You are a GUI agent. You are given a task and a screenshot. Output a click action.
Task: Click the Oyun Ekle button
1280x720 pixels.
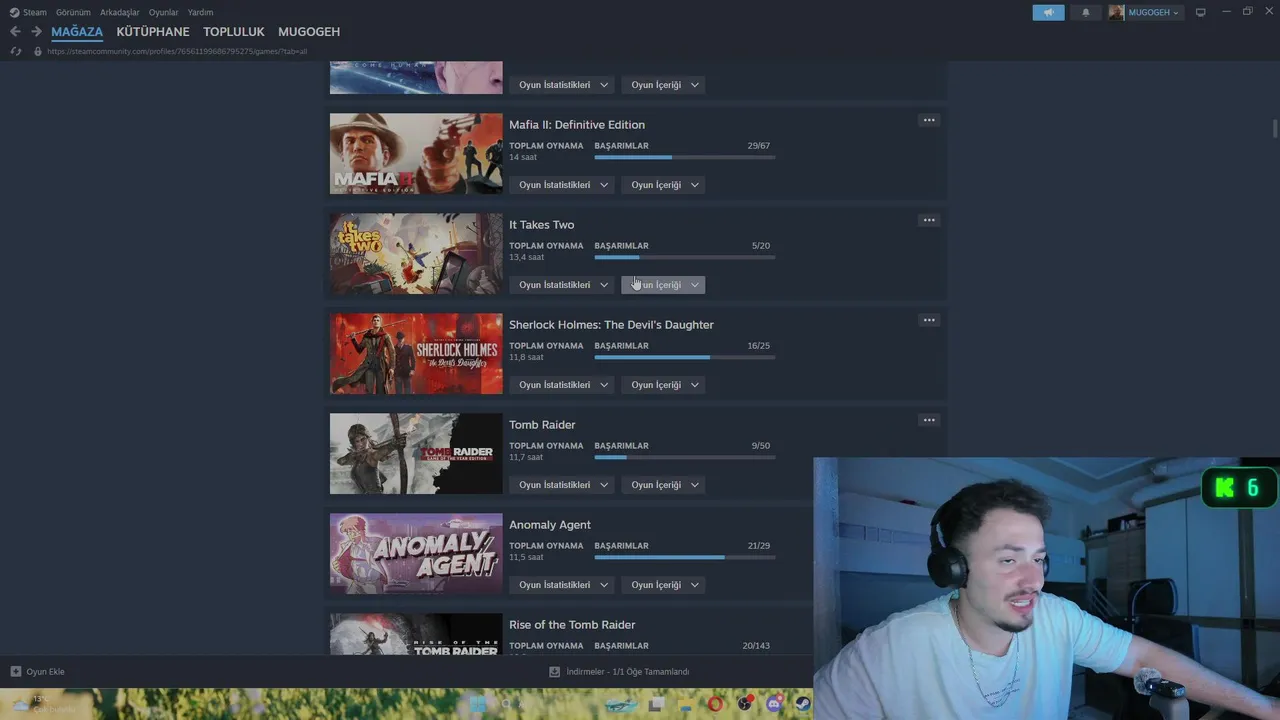(37, 671)
